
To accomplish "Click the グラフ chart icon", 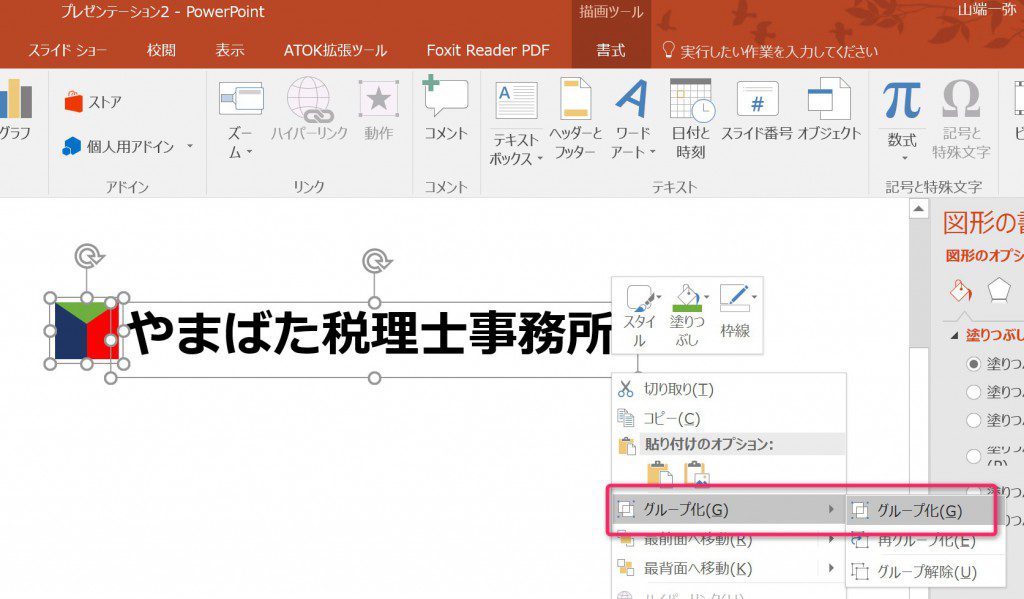I will [x=16, y=99].
